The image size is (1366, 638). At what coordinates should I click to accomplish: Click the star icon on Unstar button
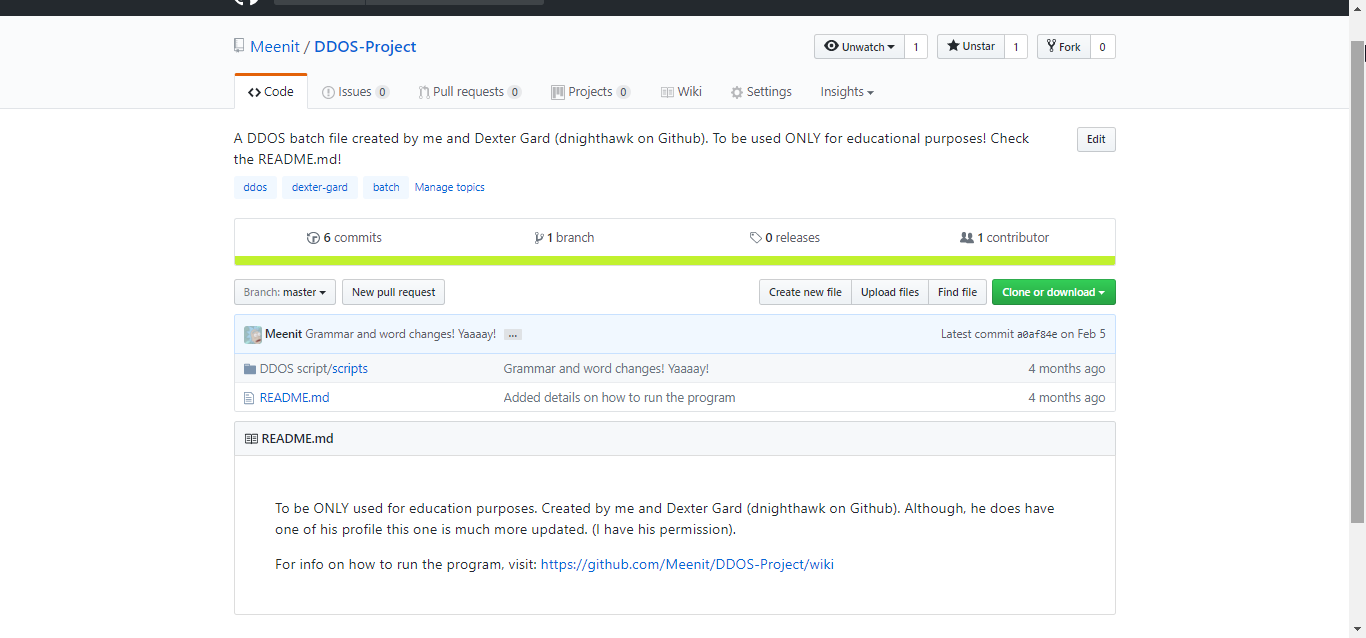coord(953,46)
